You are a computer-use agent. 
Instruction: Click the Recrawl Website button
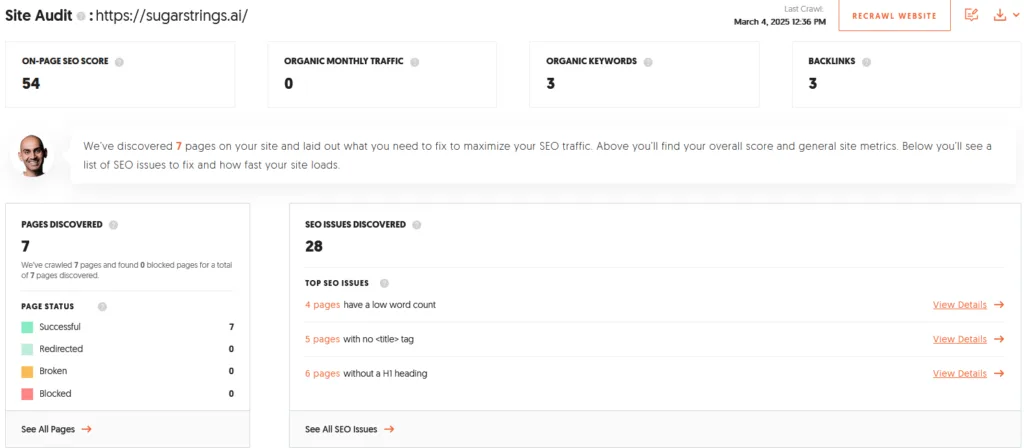coord(894,16)
